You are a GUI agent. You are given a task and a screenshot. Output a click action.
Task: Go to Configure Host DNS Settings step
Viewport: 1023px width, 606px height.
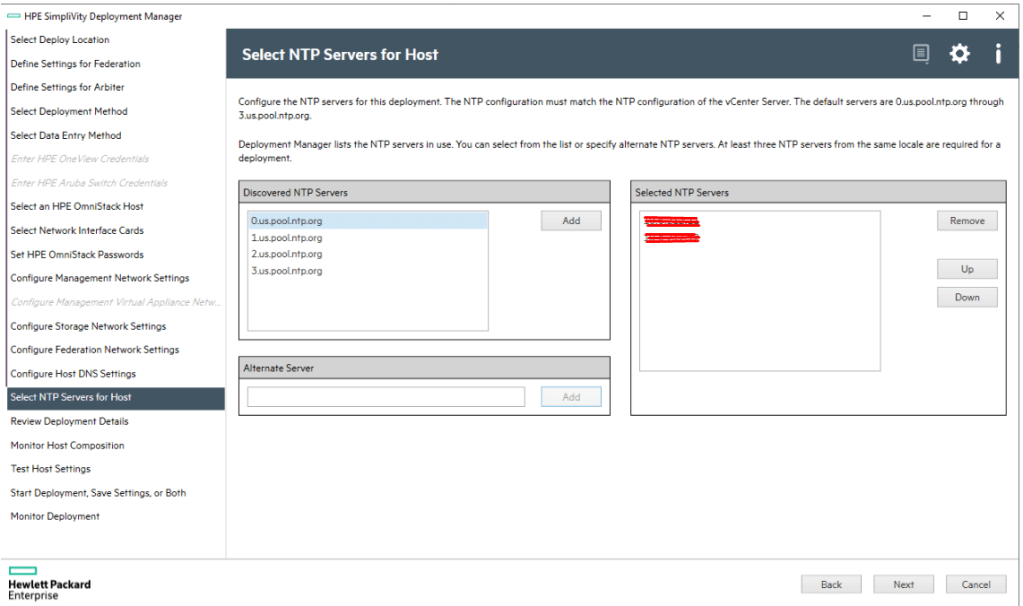point(73,374)
